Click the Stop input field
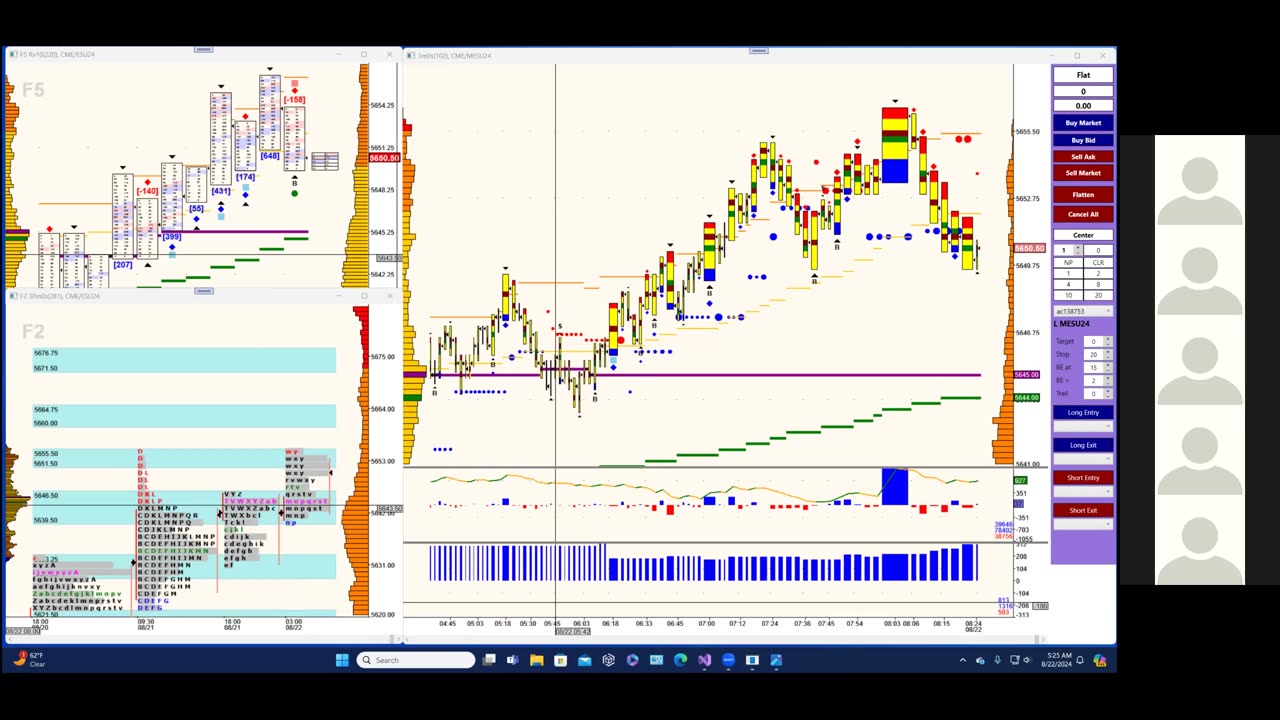The height and width of the screenshot is (720, 1280). 1093,354
